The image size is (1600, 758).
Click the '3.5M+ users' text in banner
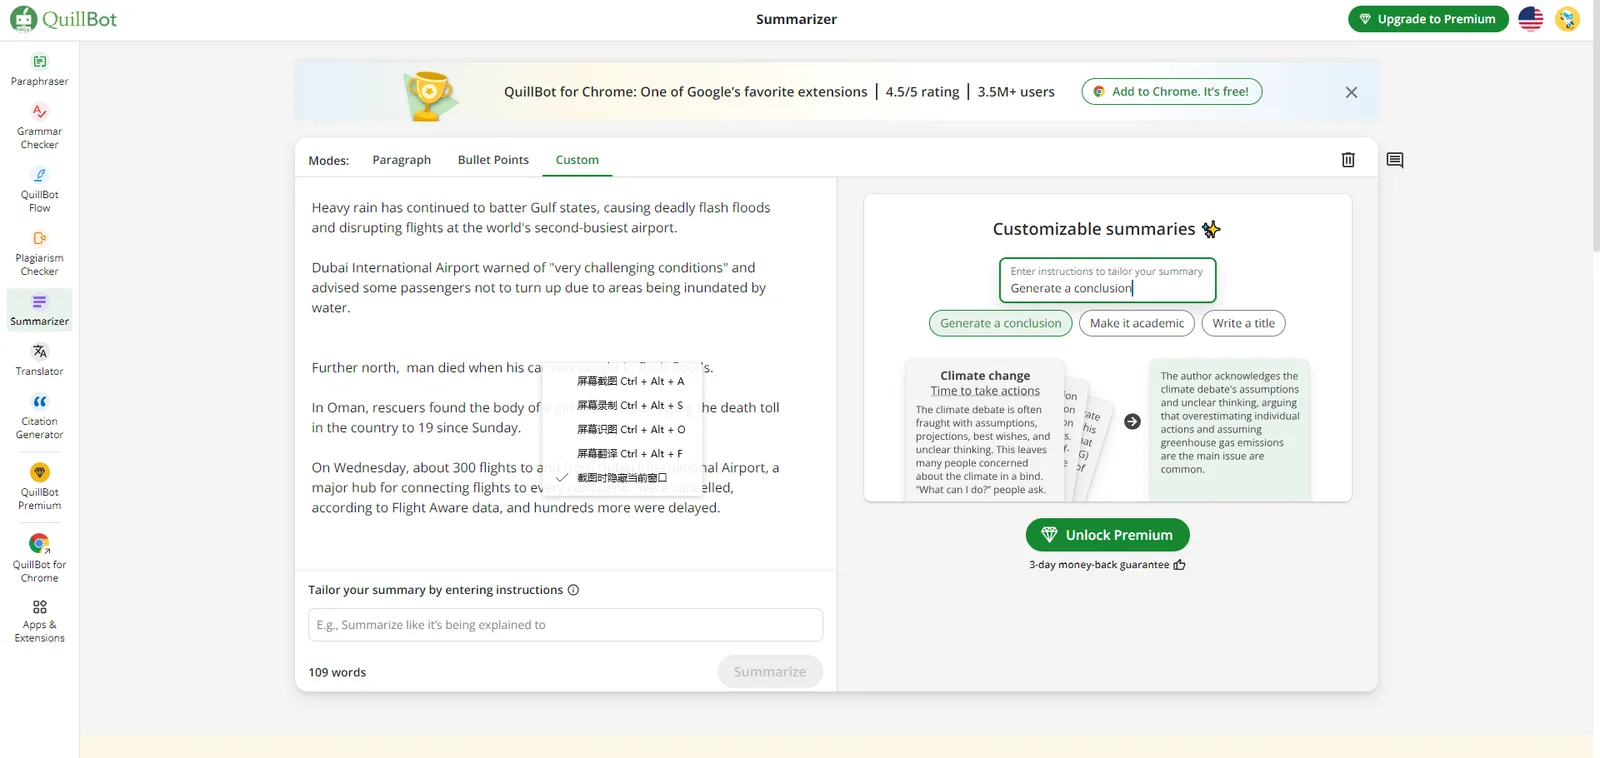(1016, 92)
